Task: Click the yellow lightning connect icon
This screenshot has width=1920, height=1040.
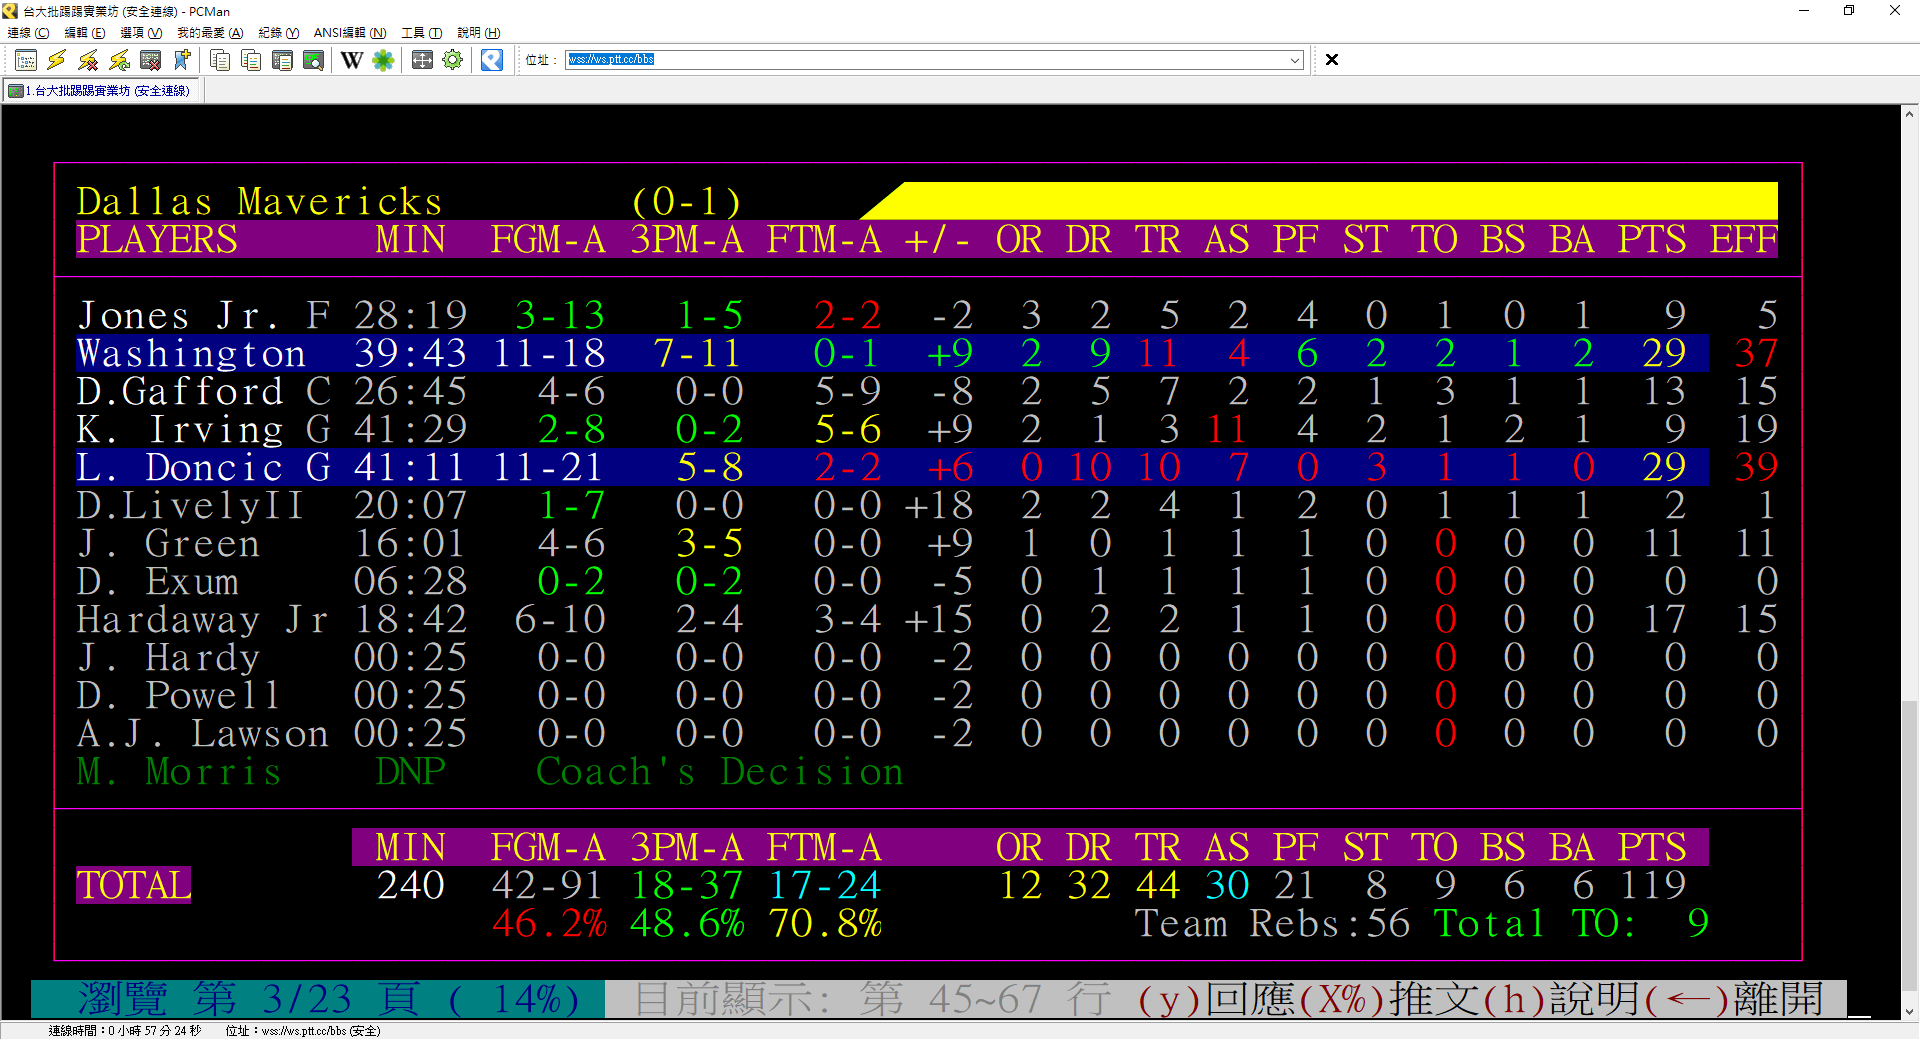Action: (57, 60)
